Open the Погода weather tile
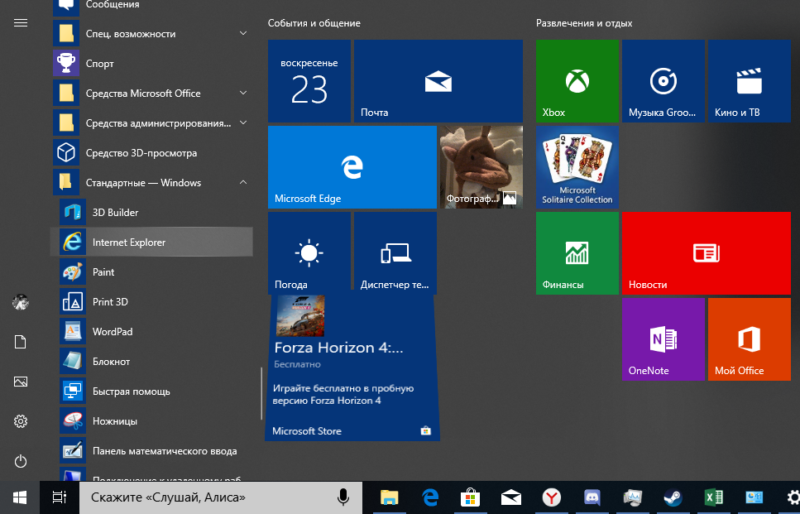 pyautogui.click(x=309, y=253)
